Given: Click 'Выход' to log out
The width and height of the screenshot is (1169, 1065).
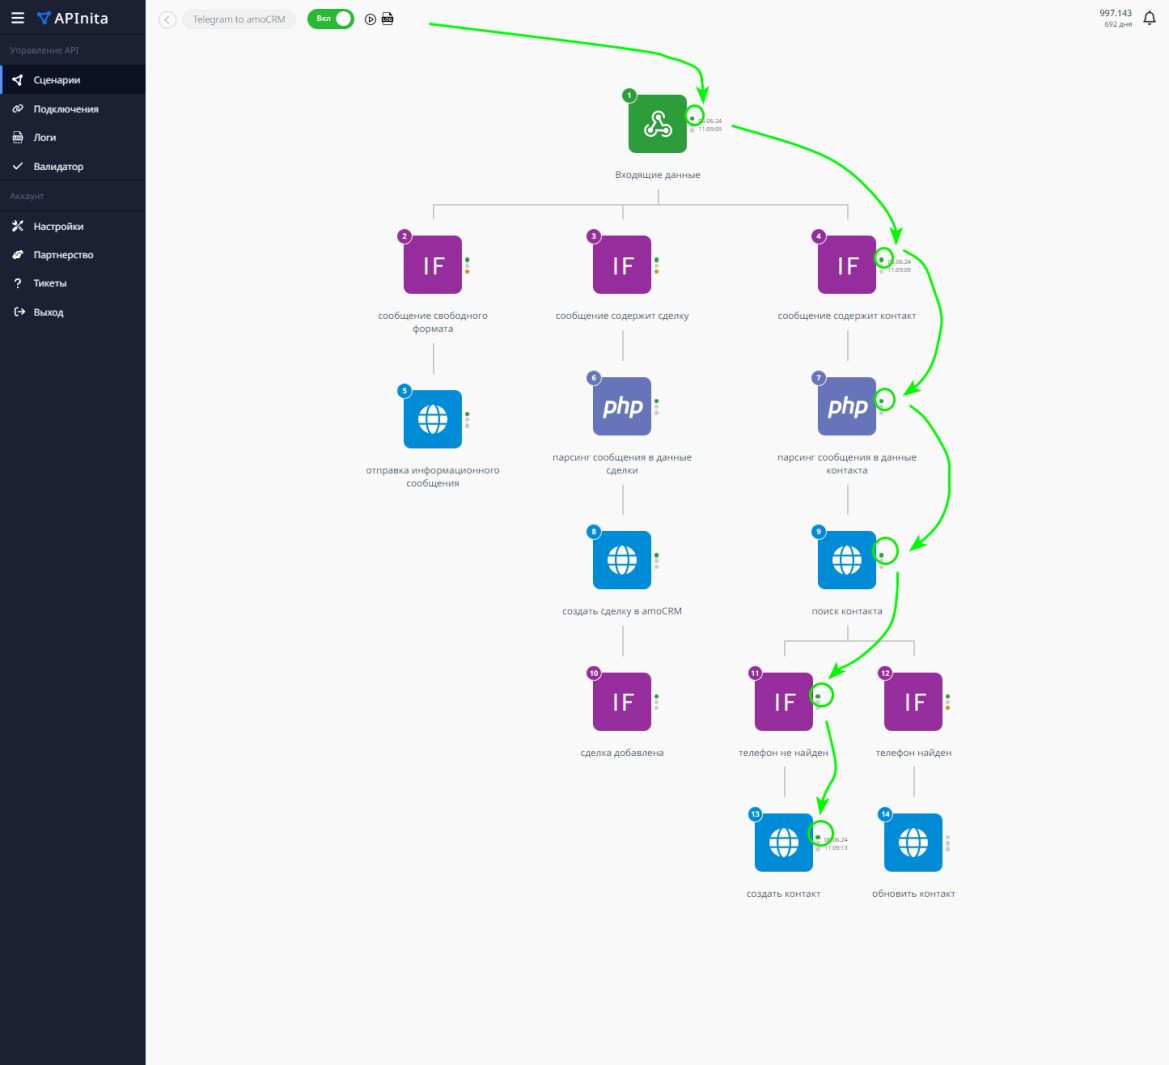Looking at the screenshot, I should tap(48, 313).
